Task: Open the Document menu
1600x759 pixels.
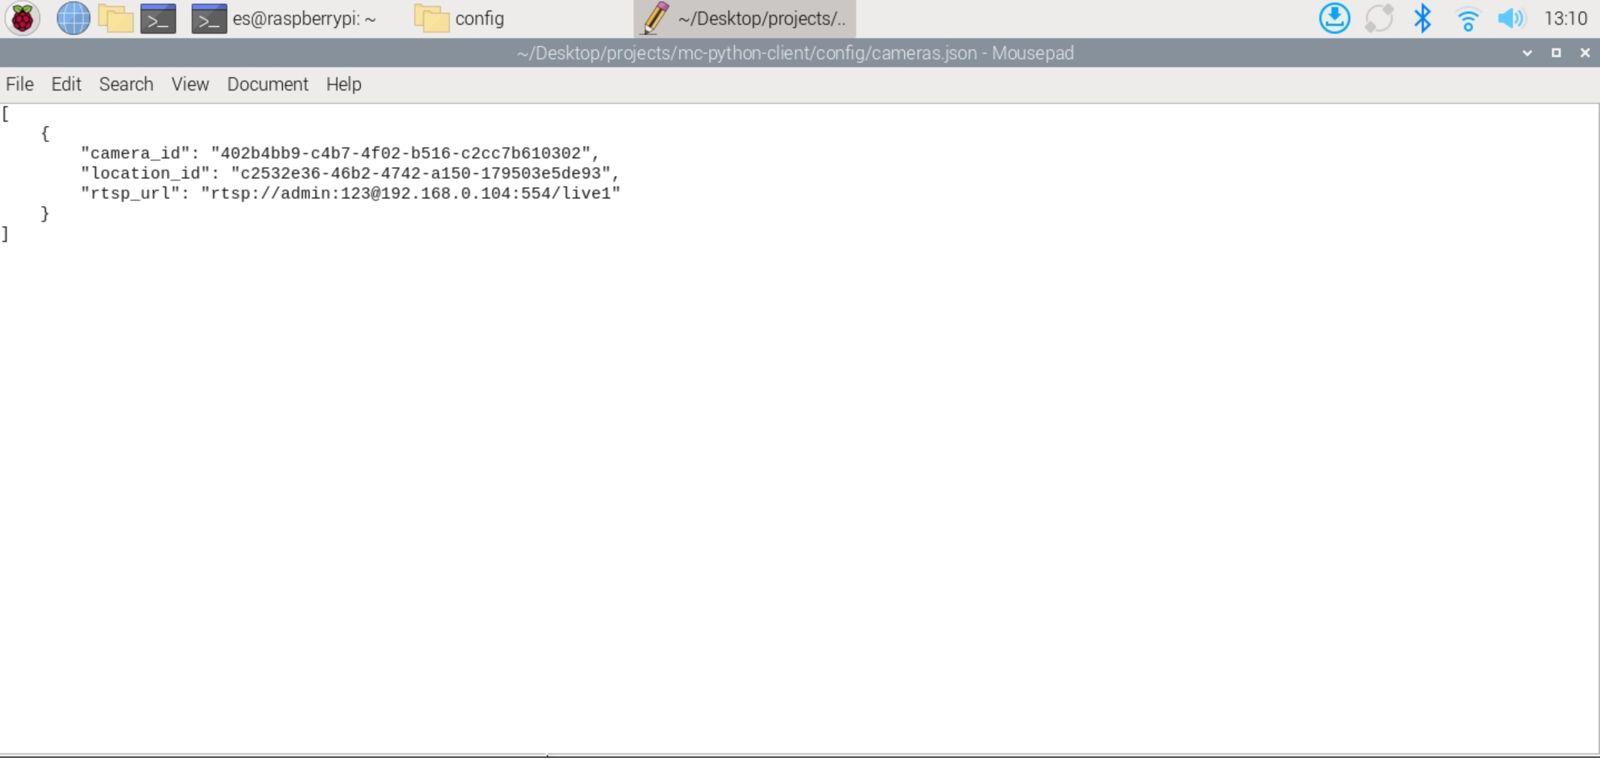Action: [267, 84]
